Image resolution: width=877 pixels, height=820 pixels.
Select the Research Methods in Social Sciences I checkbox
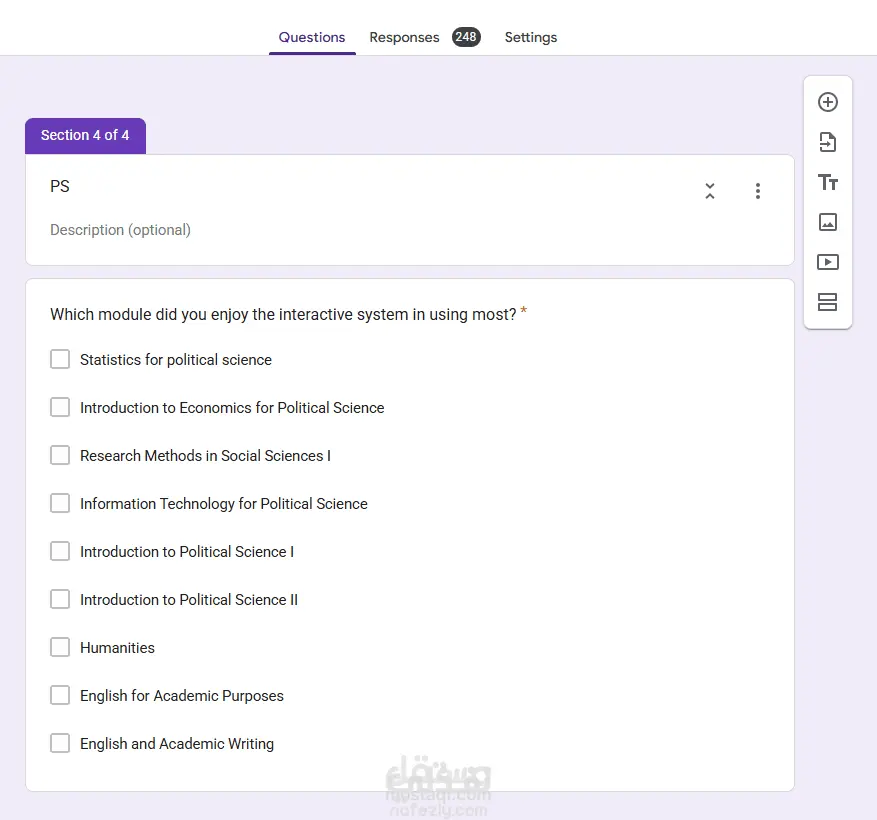tap(60, 455)
